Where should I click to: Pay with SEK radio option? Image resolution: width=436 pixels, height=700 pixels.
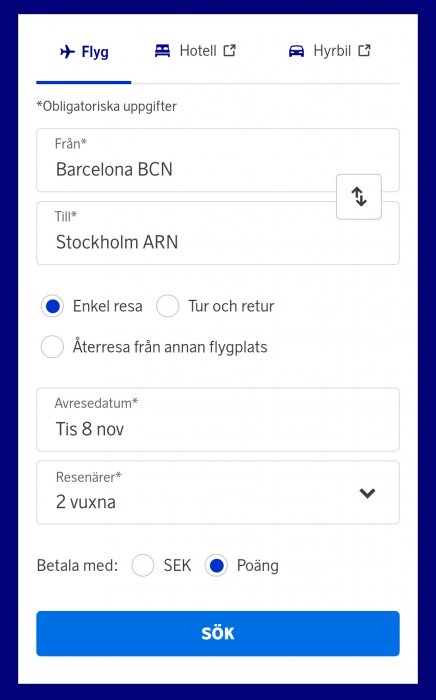[x=143, y=565]
